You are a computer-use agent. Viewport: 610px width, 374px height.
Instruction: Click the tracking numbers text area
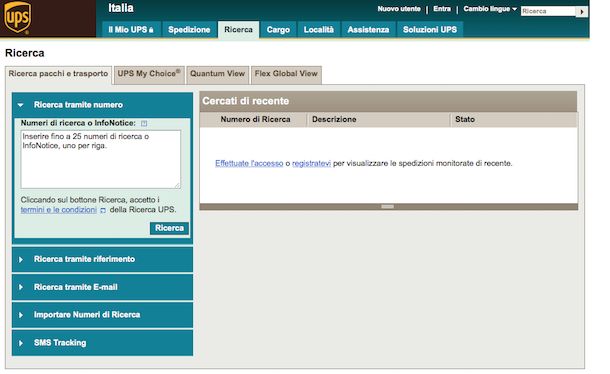101,160
